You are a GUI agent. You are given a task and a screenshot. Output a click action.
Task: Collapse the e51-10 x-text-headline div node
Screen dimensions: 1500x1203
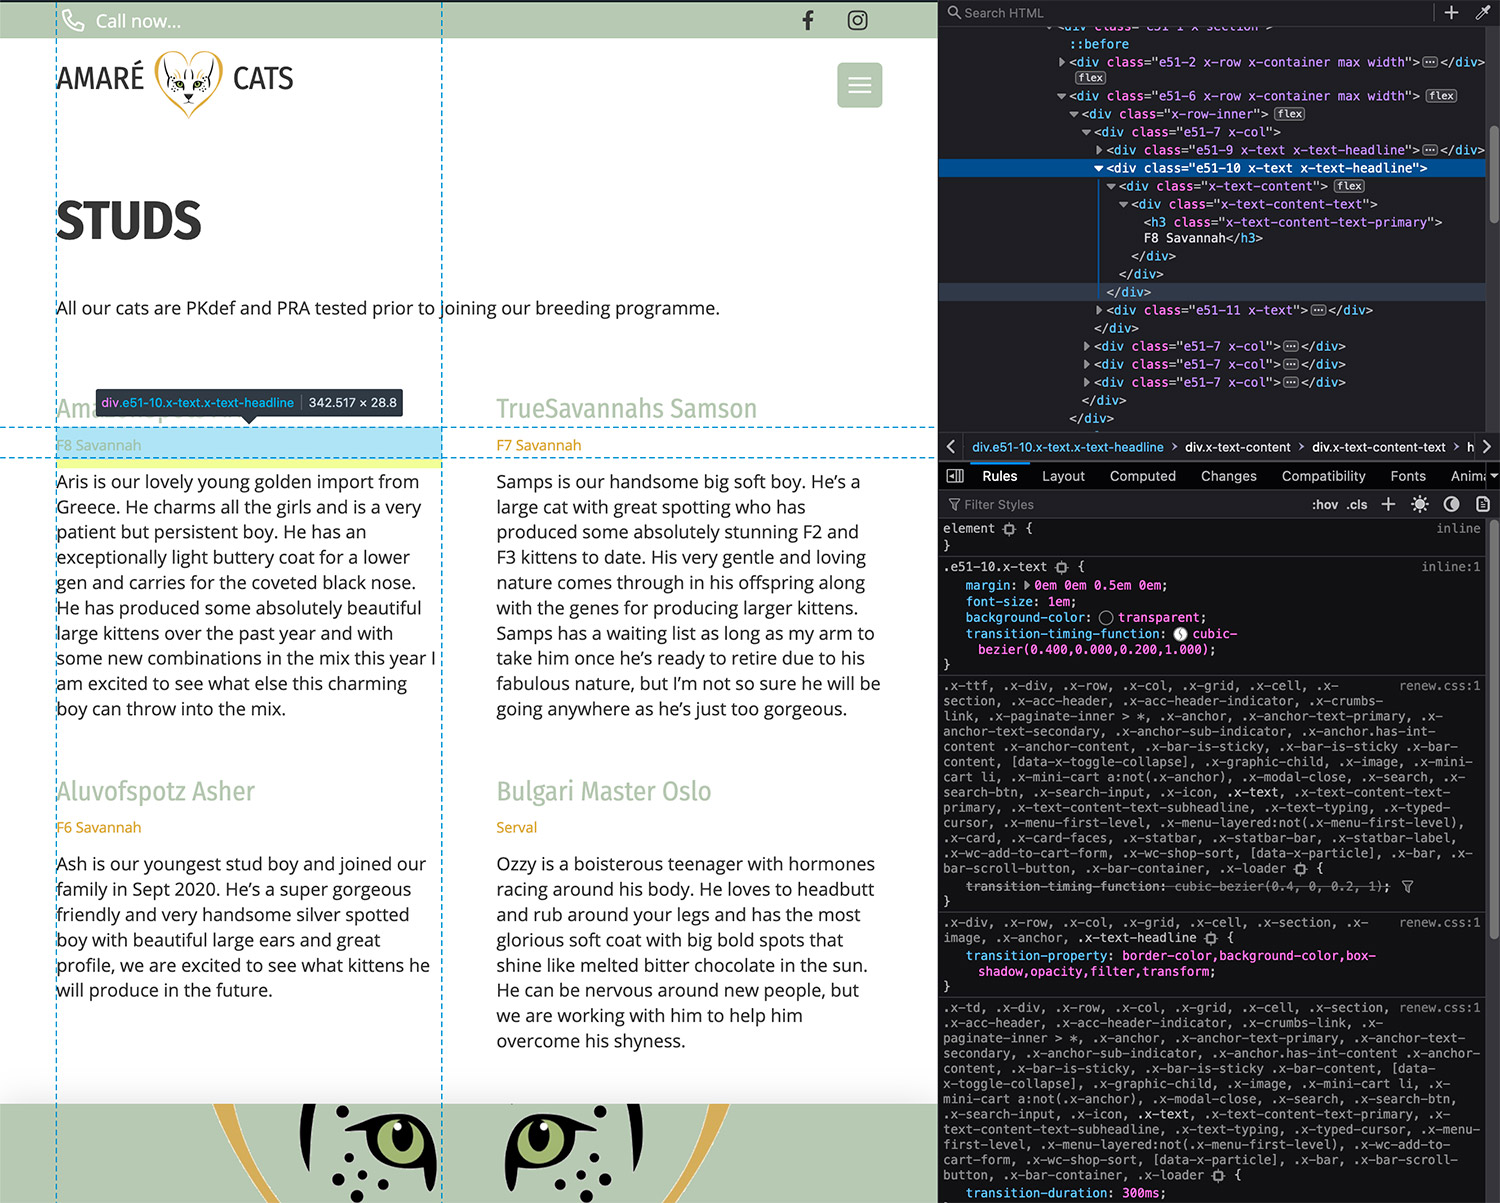1099,169
